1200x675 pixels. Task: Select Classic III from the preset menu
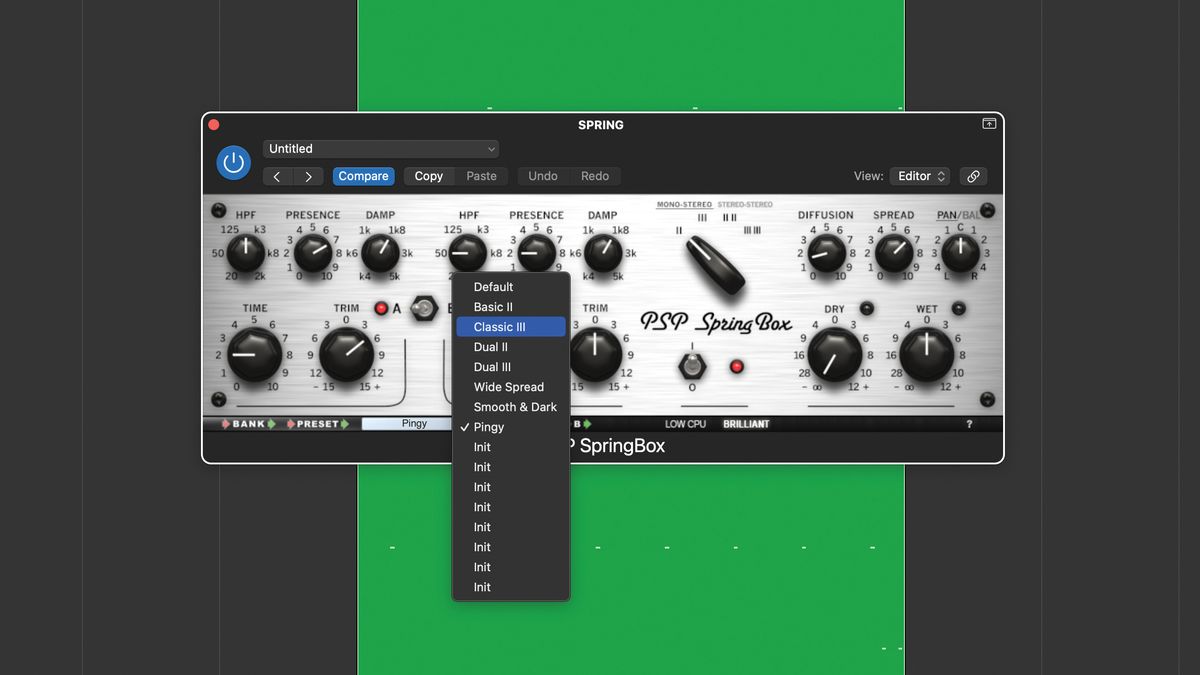[511, 326]
